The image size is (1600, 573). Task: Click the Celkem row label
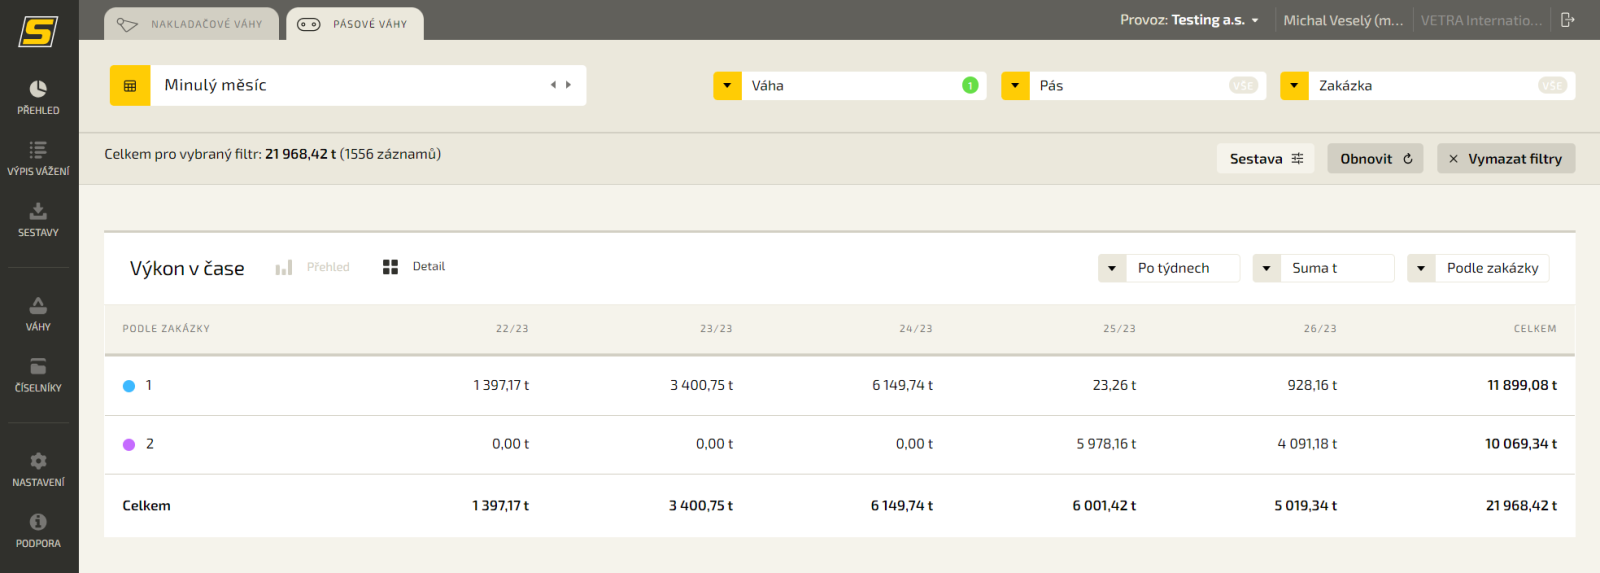point(146,506)
